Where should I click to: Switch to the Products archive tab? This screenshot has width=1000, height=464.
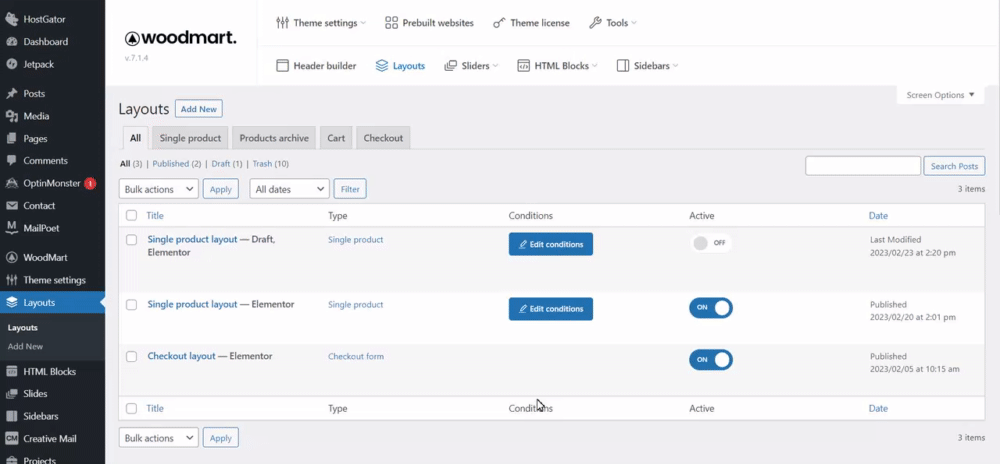point(275,138)
